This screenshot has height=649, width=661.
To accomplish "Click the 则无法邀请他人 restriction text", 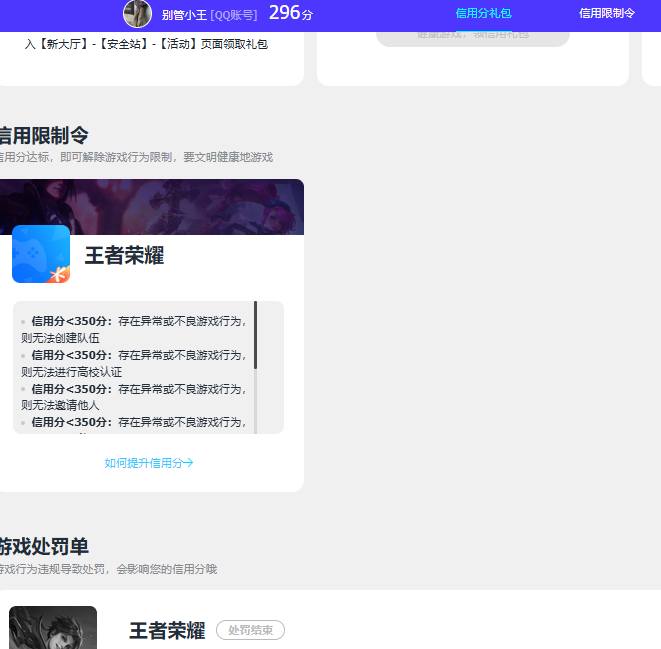I will pyautogui.click(x=60, y=405).
